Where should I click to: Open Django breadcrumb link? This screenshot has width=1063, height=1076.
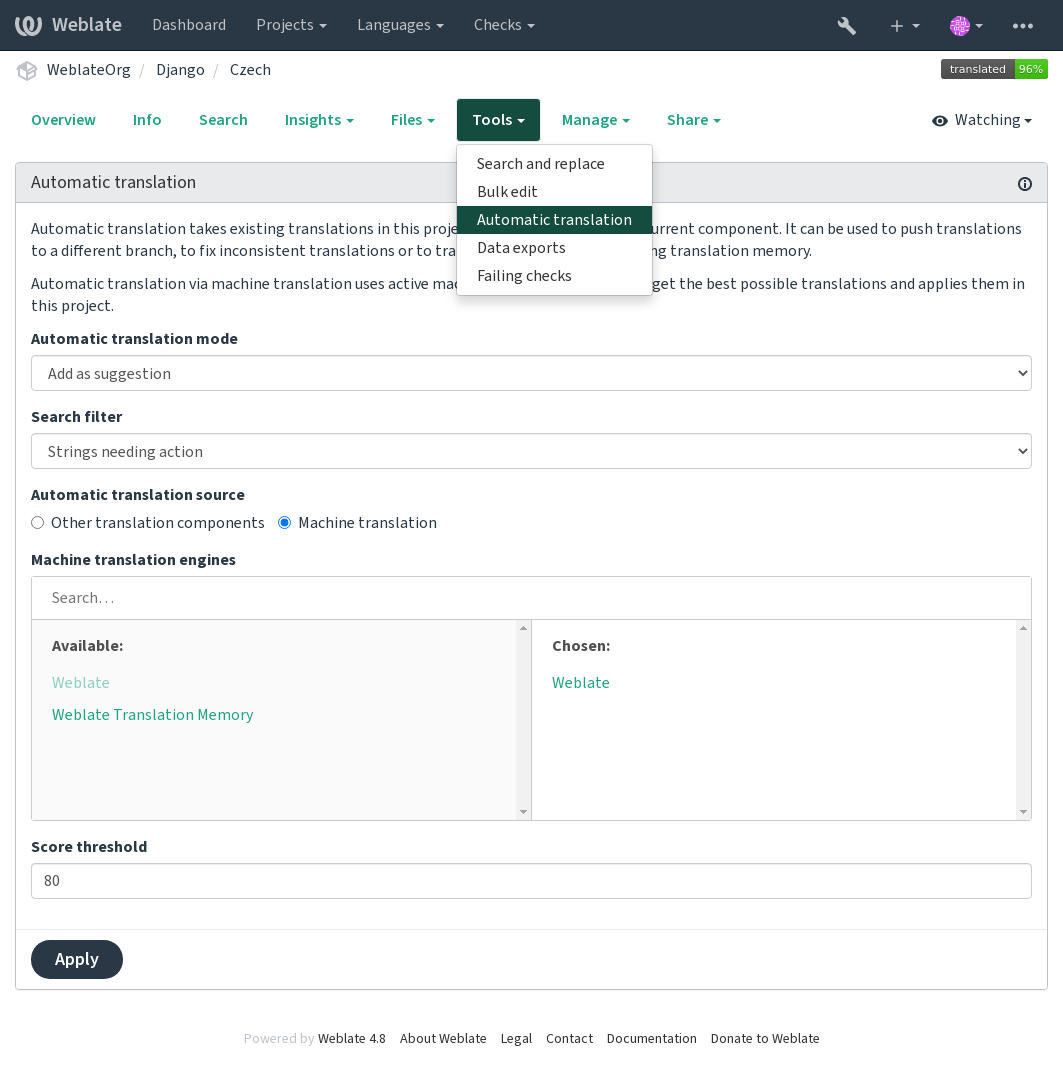point(180,70)
